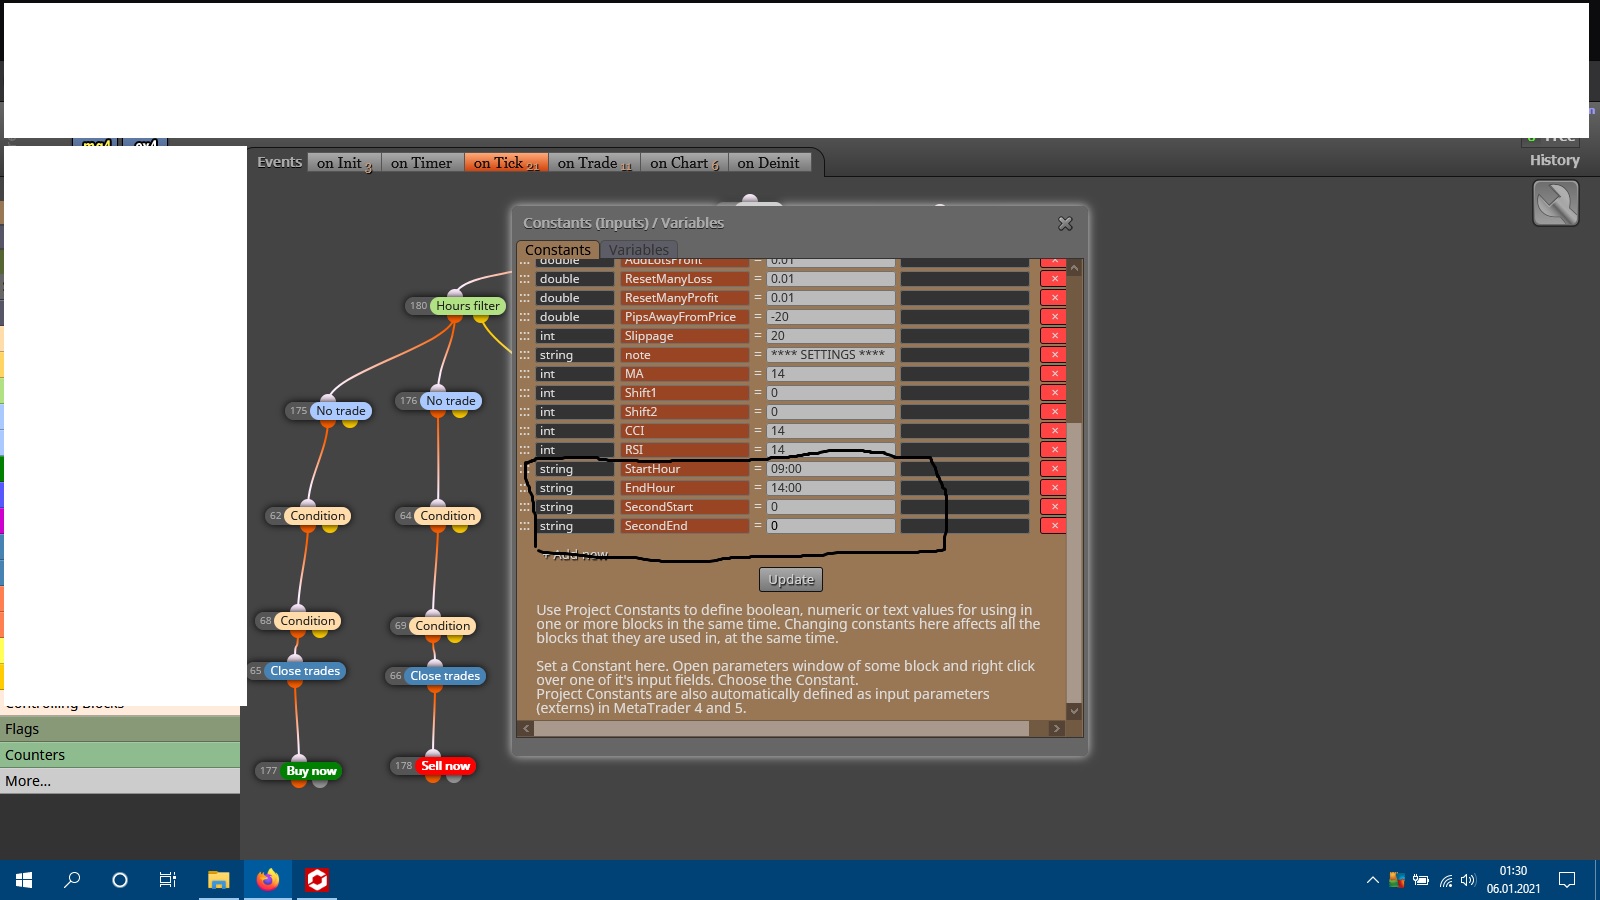Viewport: 1600px width, 900px height.
Task: Switch to the Variables tab
Action: pyautogui.click(x=639, y=250)
